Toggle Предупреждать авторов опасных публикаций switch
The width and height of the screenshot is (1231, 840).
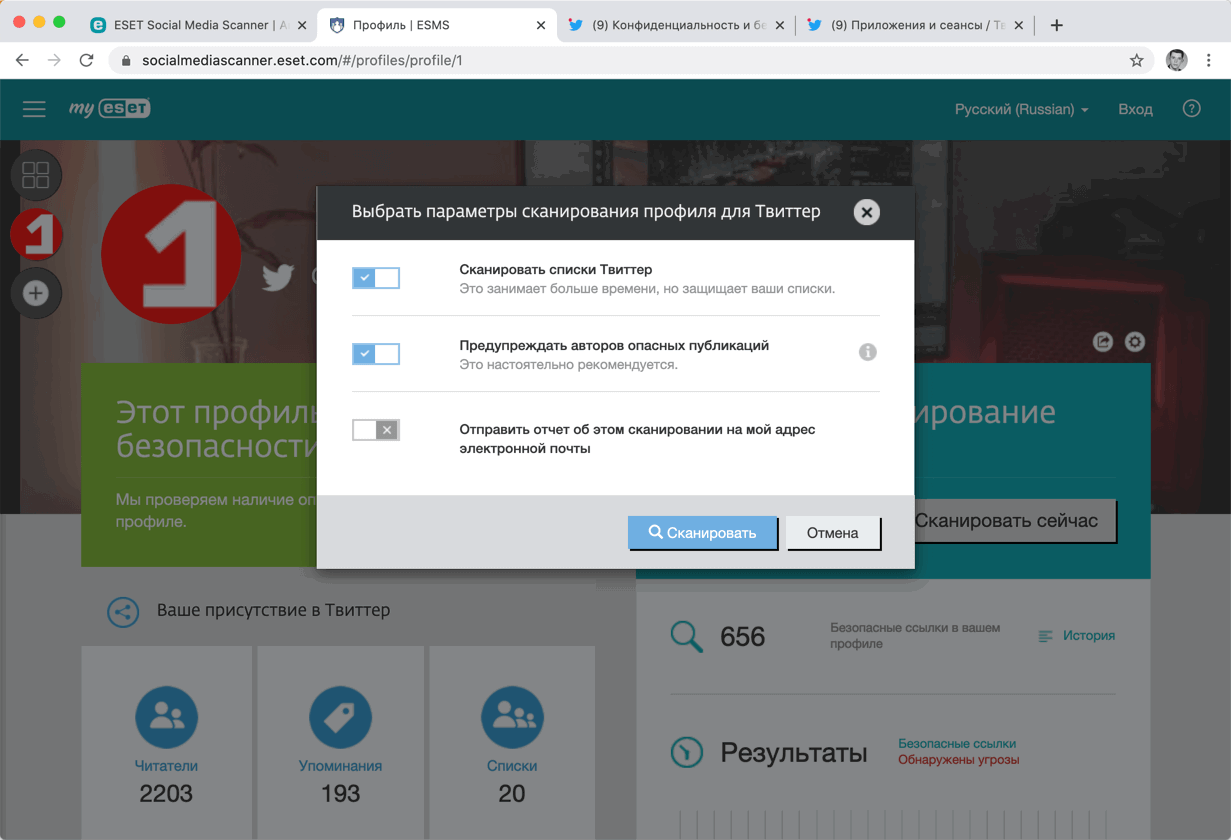click(x=376, y=353)
